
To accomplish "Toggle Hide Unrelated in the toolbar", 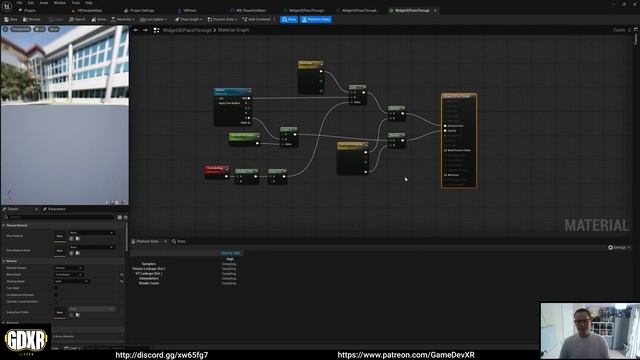I will 257,19.
